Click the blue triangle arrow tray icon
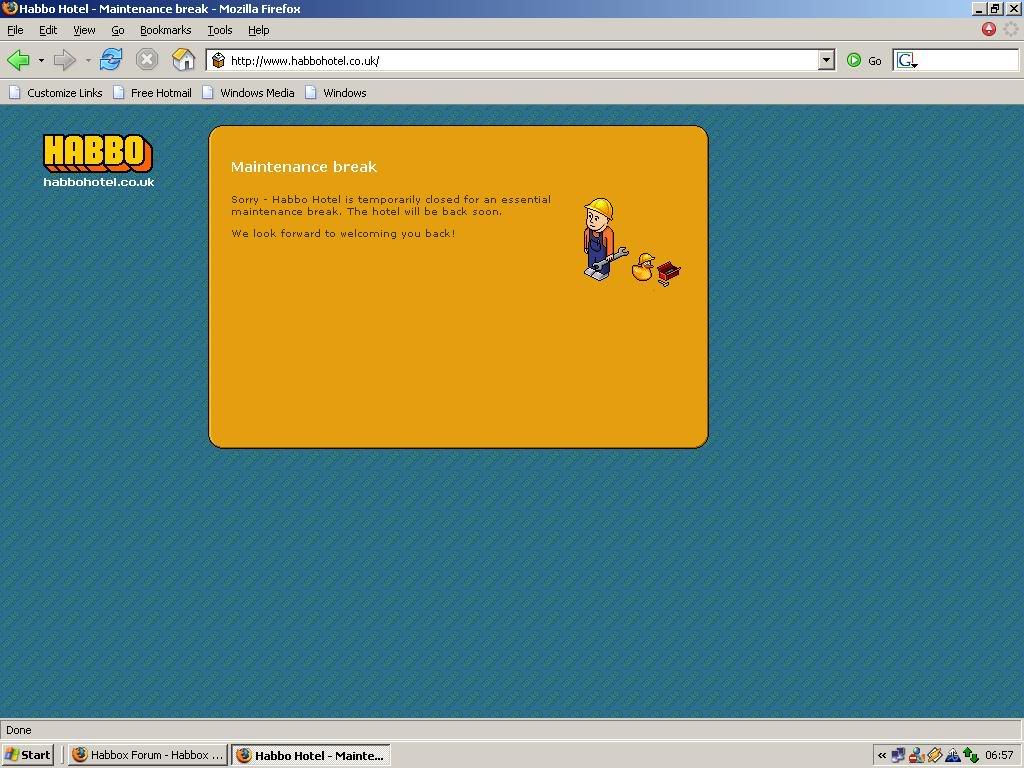 (x=953, y=755)
